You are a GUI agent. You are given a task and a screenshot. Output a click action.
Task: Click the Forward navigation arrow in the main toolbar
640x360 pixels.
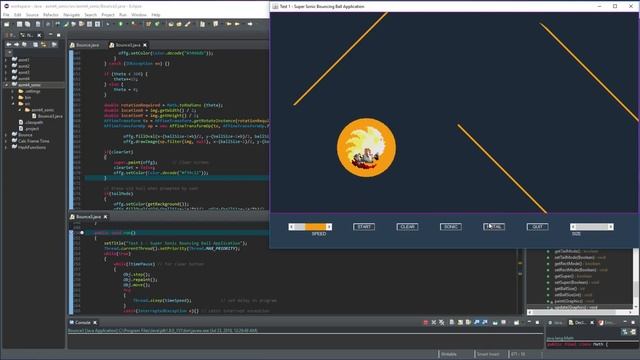250,24
